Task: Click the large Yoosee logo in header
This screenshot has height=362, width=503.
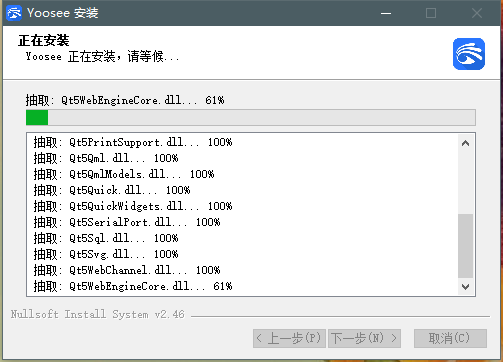Action: pyautogui.click(x=469, y=54)
